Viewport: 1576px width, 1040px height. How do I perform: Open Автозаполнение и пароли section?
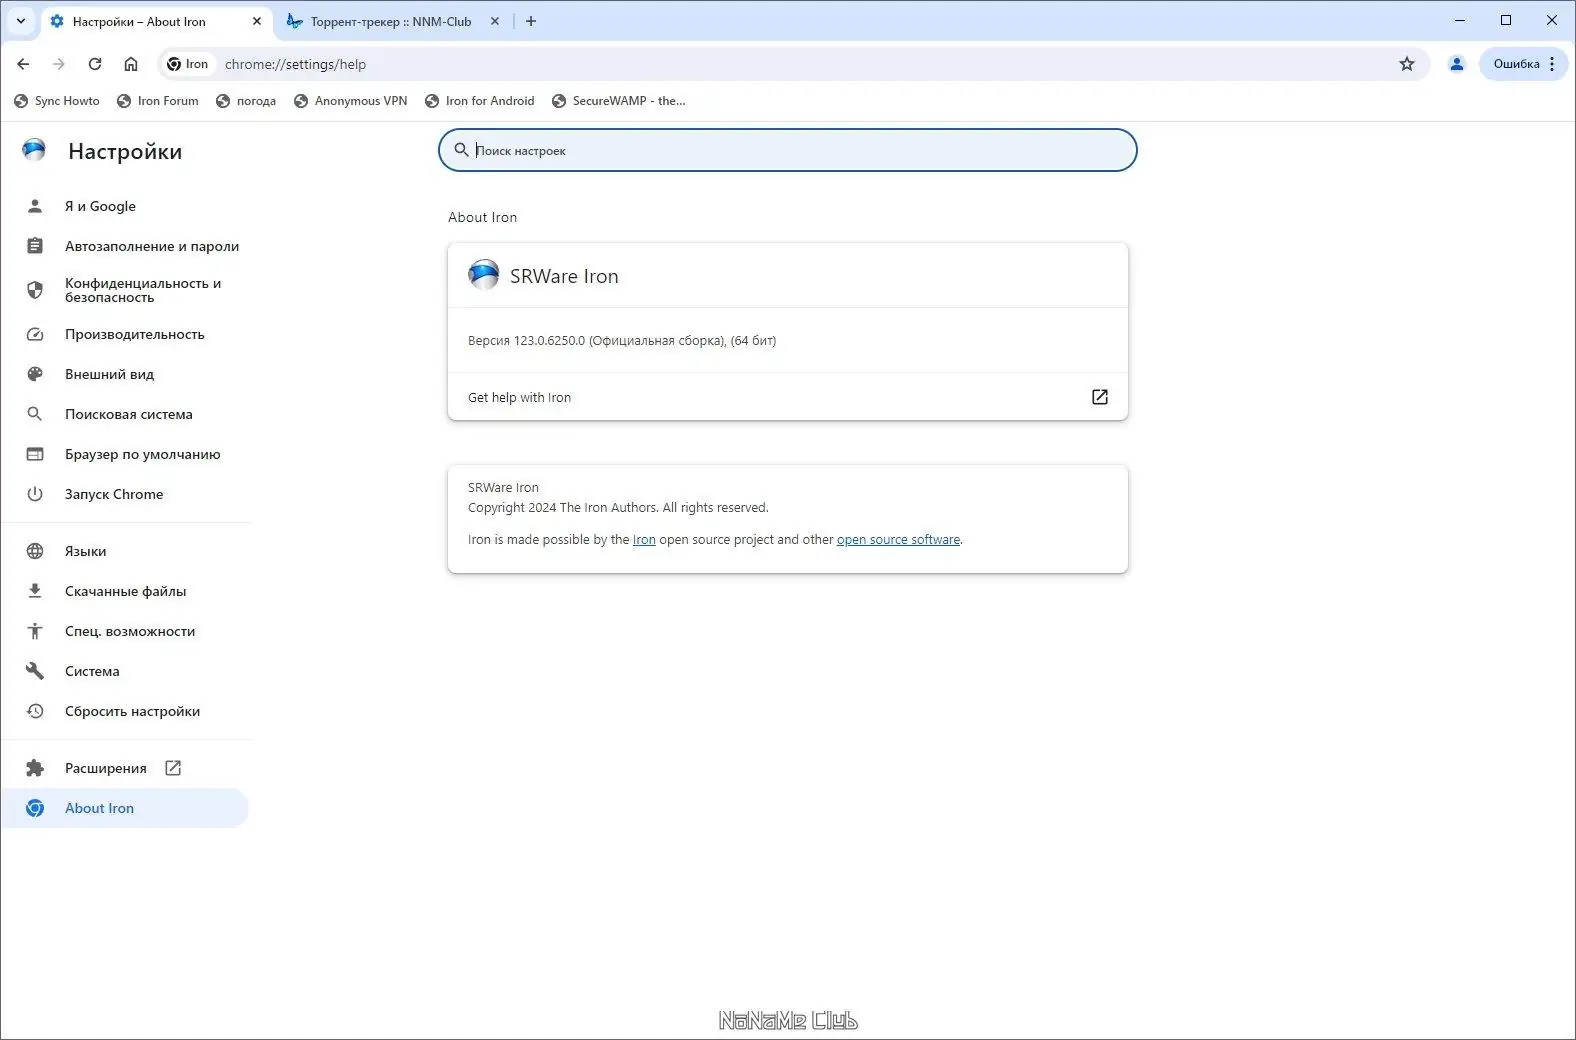tap(126, 246)
